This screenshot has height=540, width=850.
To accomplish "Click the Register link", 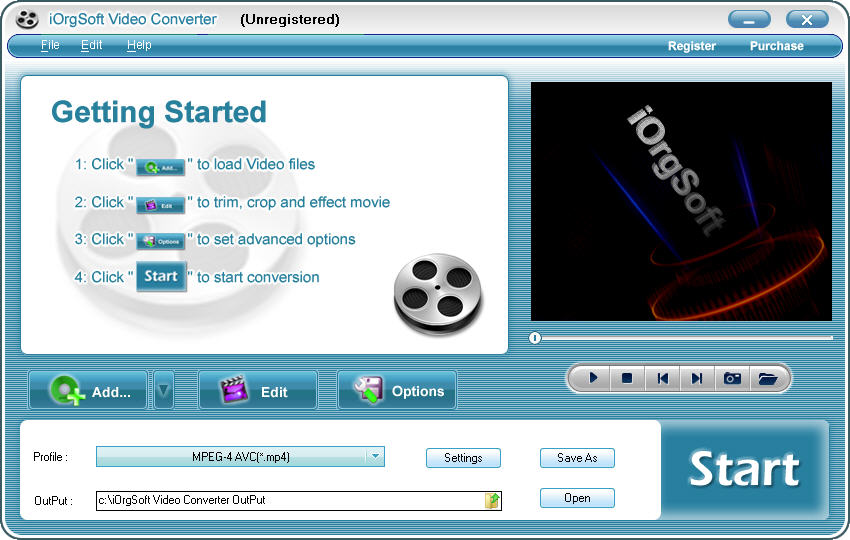I will click(x=692, y=46).
